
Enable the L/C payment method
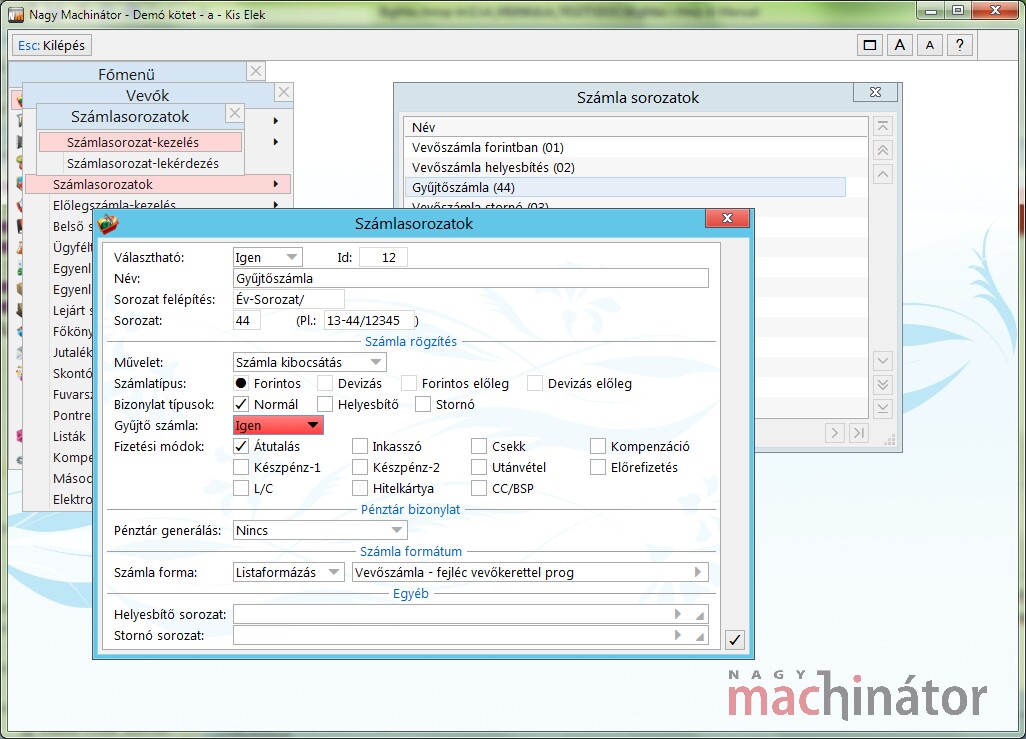pos(241,488)
